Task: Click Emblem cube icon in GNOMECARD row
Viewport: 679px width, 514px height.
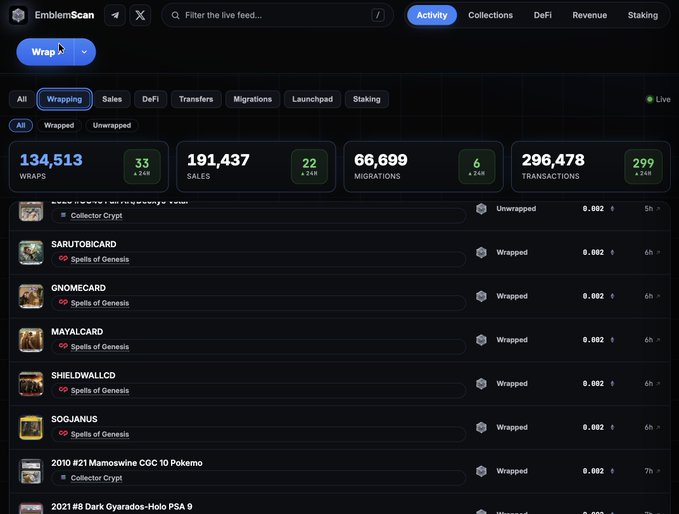Action: 481,296
